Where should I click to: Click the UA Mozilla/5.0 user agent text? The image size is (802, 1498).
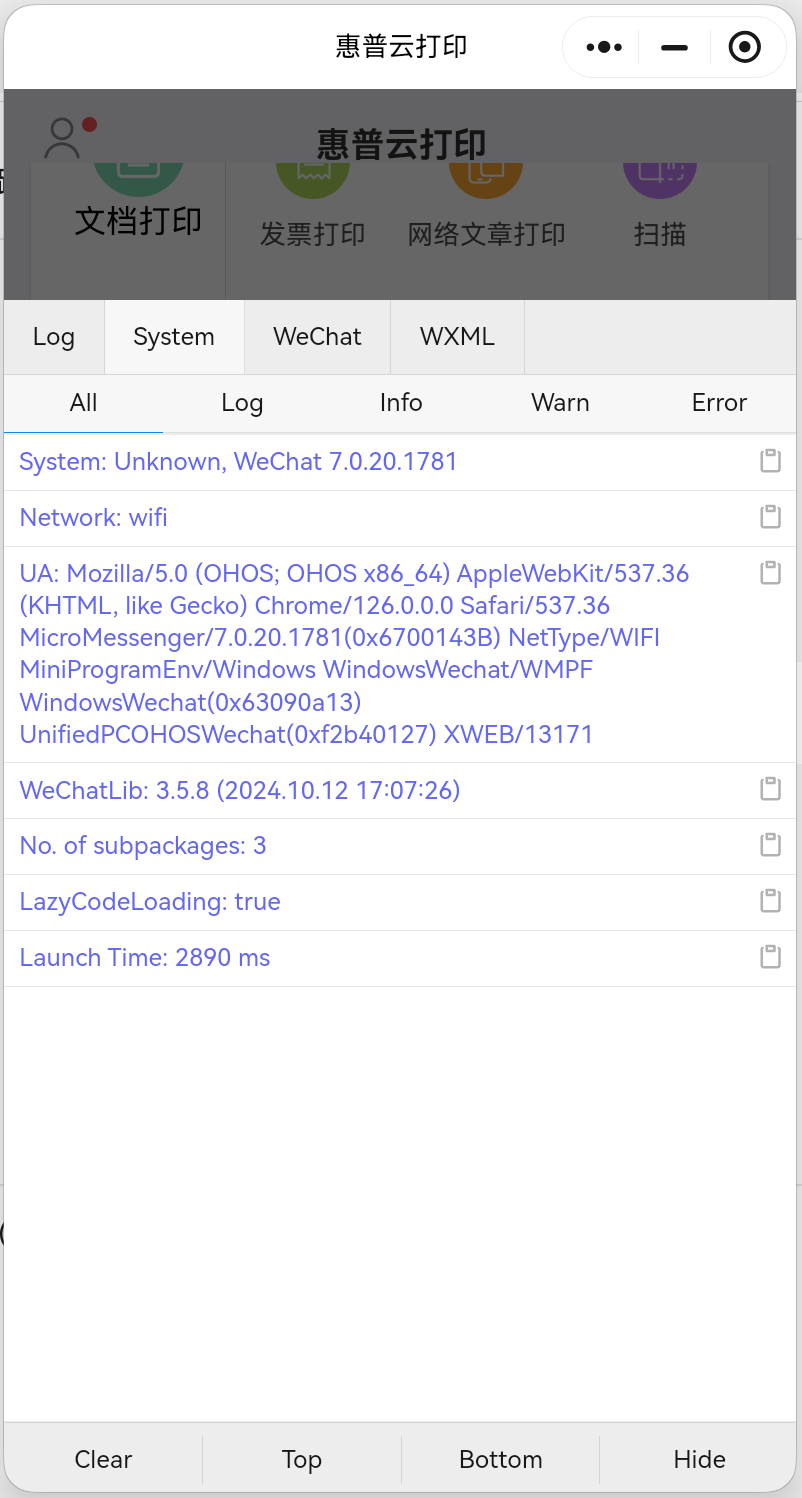[x=355, y=654]
